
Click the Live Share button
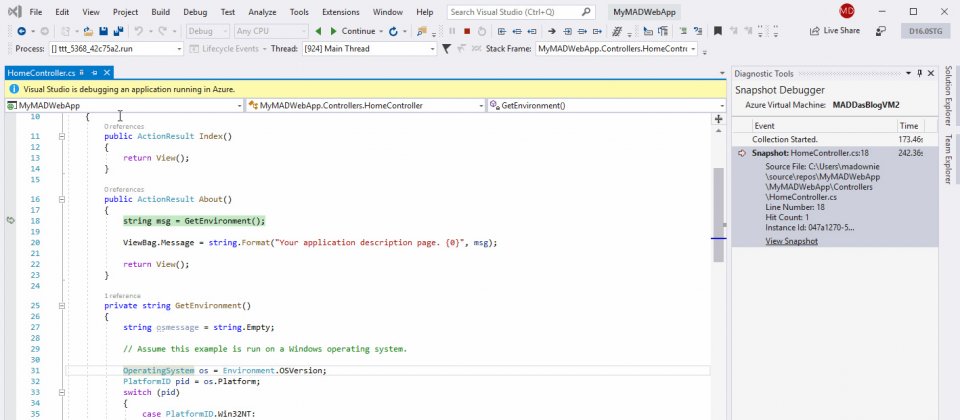(x=834, y=31)
